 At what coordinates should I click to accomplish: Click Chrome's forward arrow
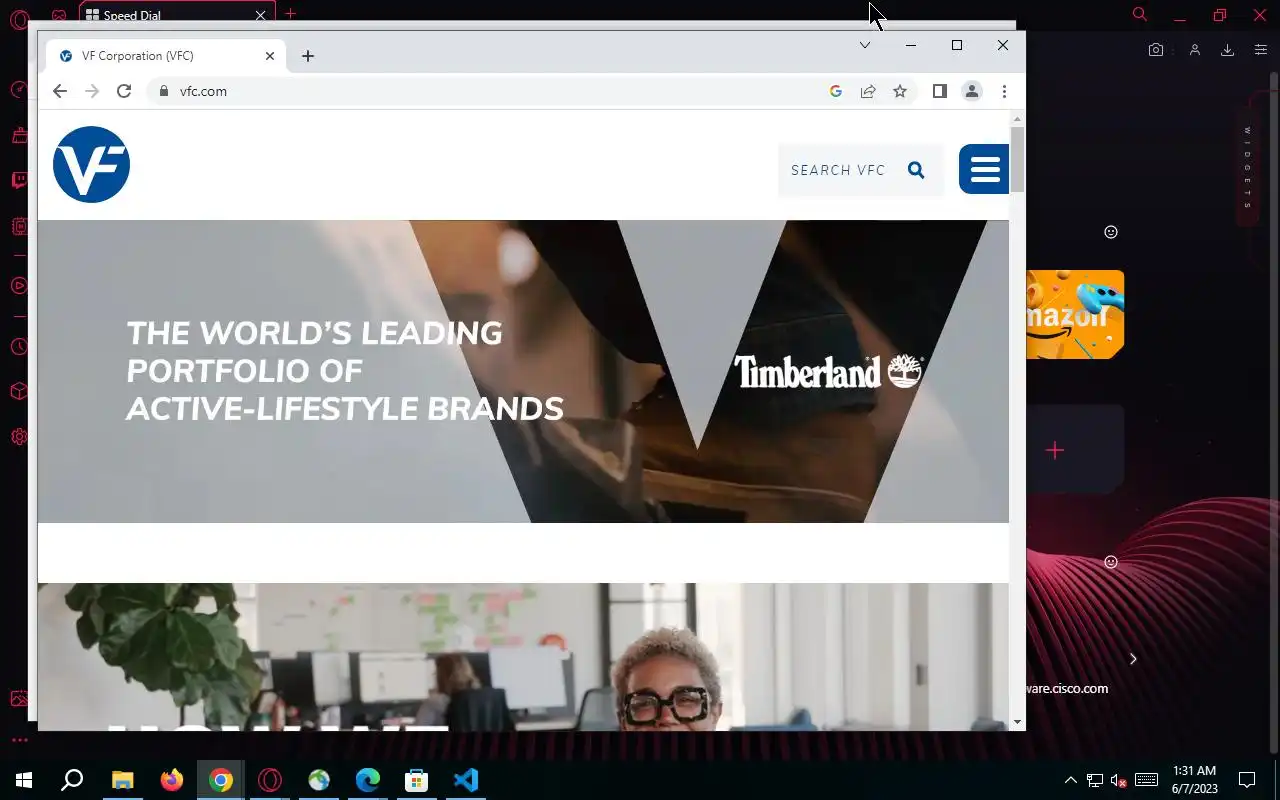[x=92, y=91]
